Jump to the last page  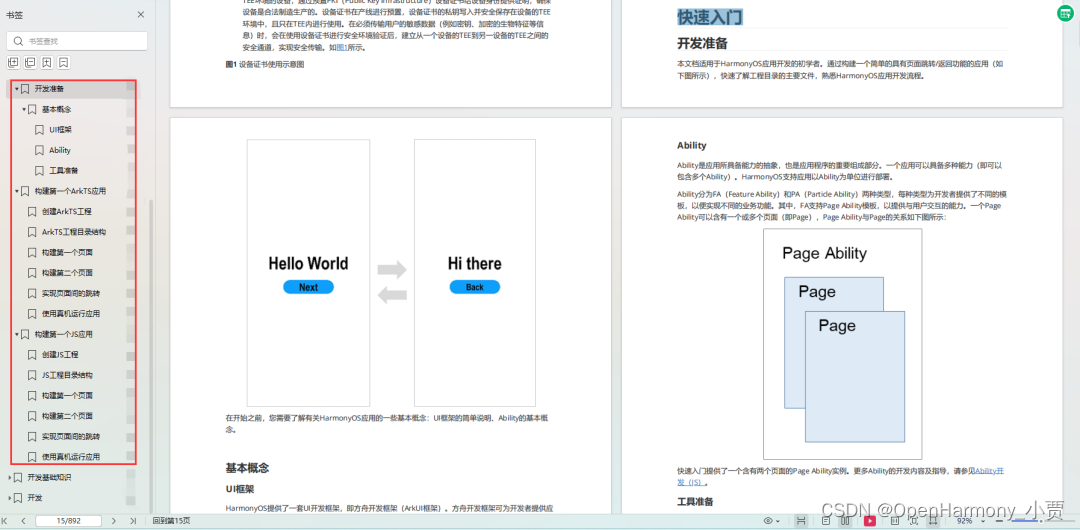(131, 521)
